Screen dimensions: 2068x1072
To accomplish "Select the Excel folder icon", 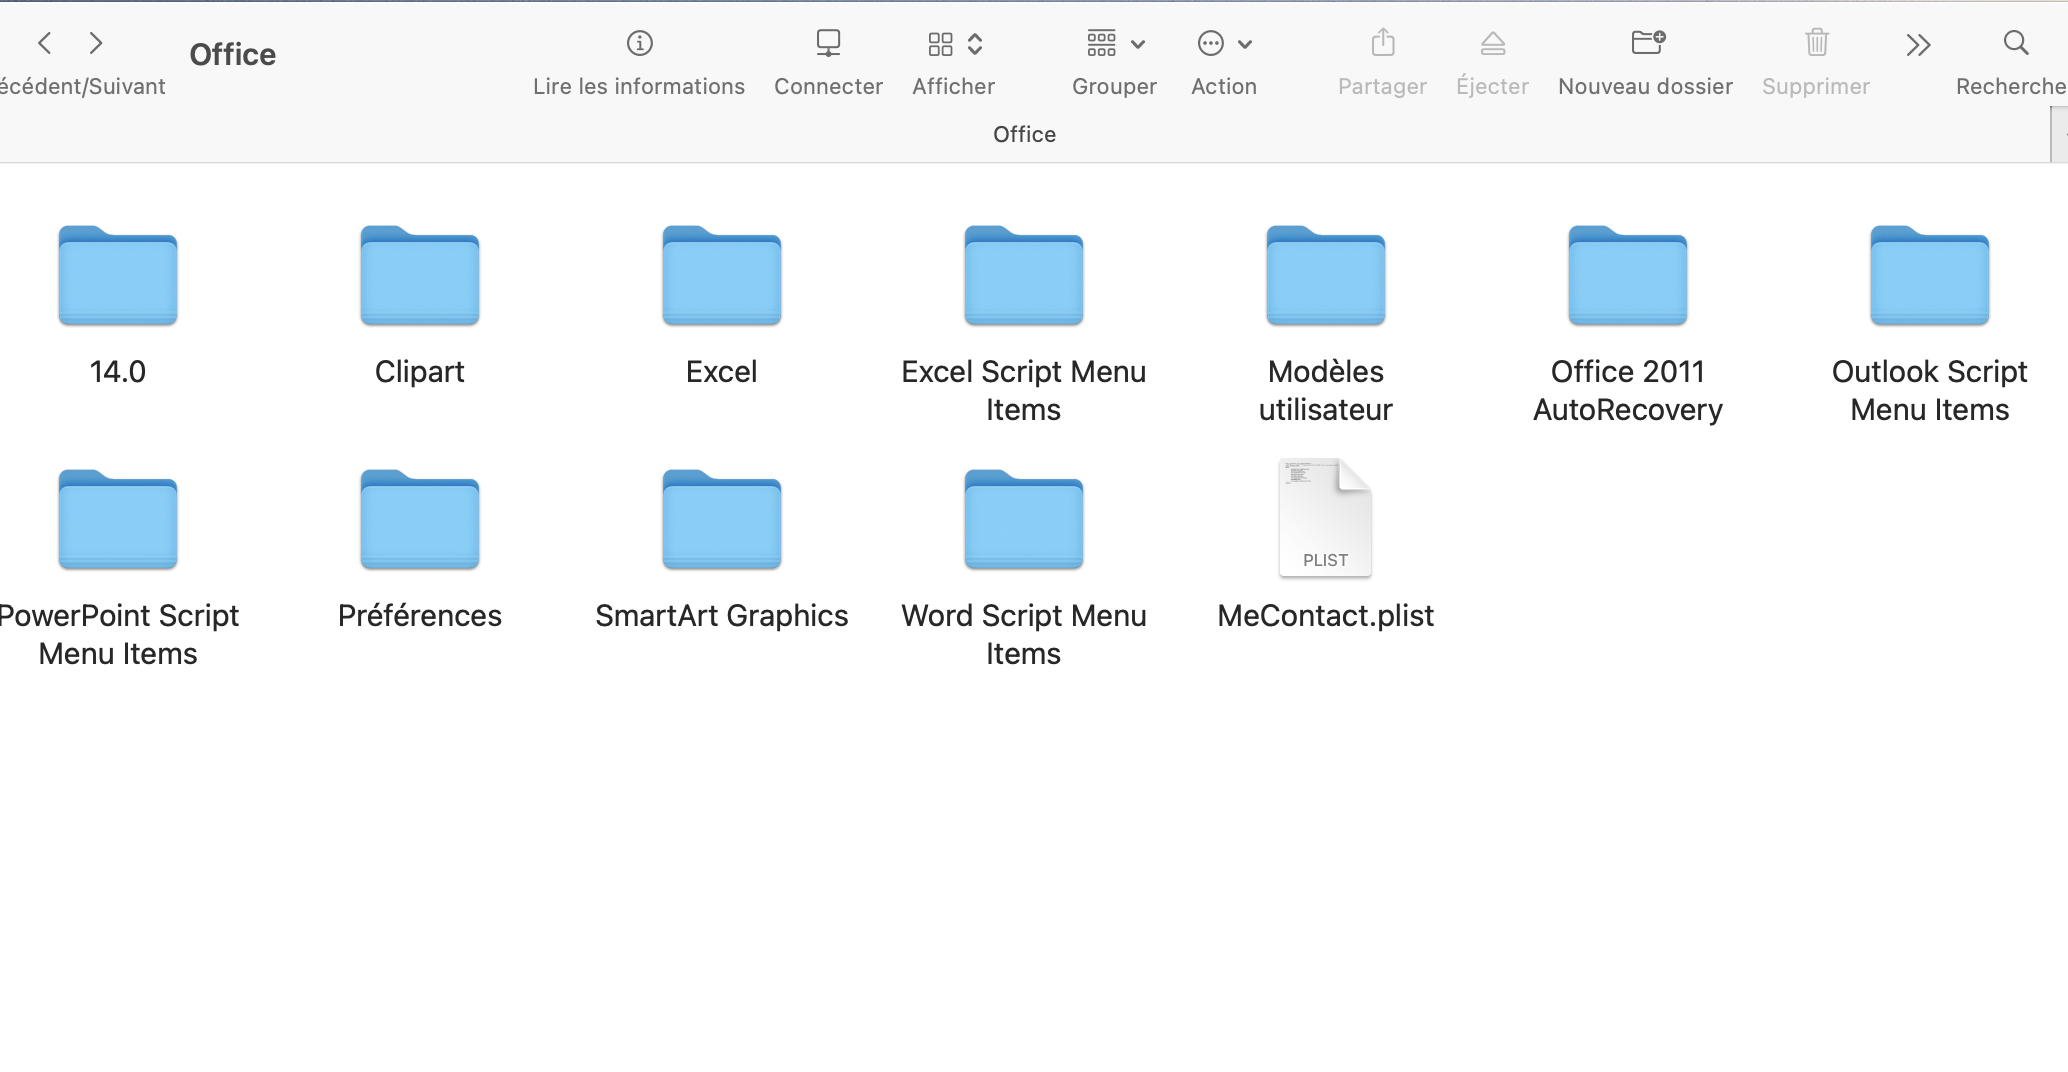I will click(x=722, y=275).
